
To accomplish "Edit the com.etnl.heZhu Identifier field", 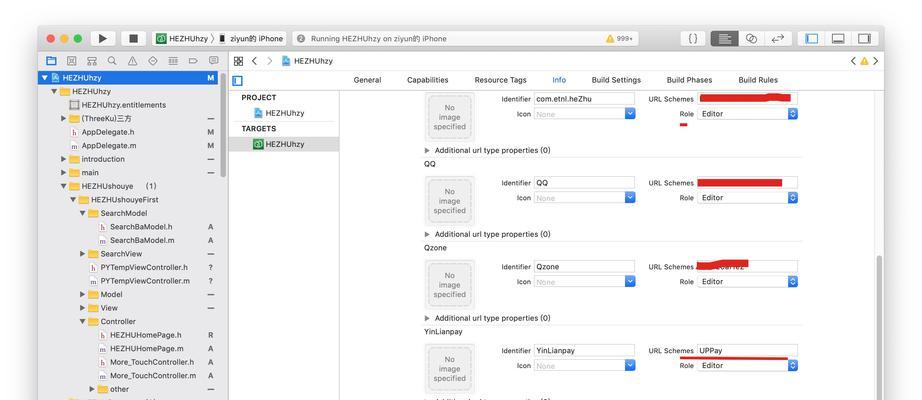I will [584, 99].
